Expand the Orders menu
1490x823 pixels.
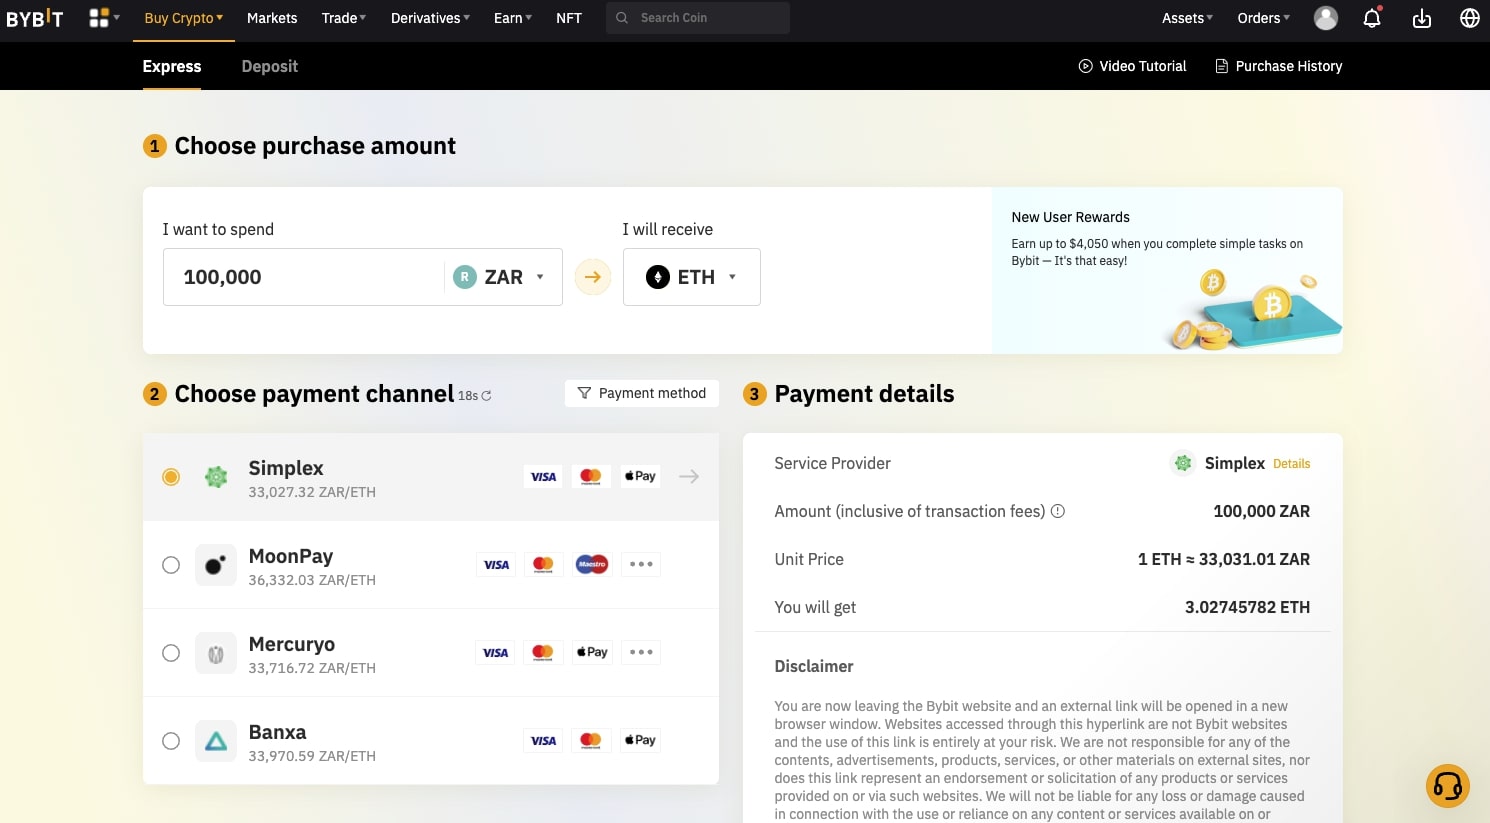point(1263,18)
